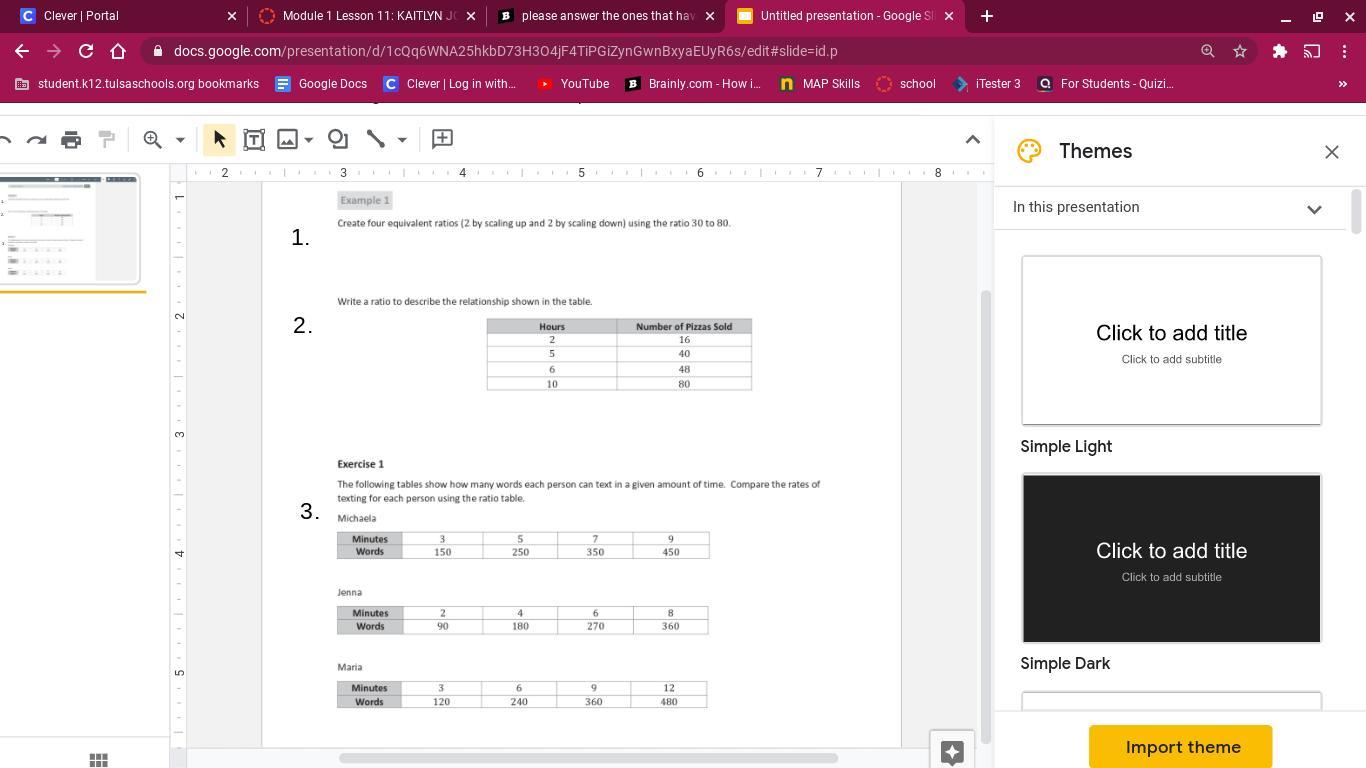
Task: Click the cast media icon
Action: click(x=1312, y=51)
